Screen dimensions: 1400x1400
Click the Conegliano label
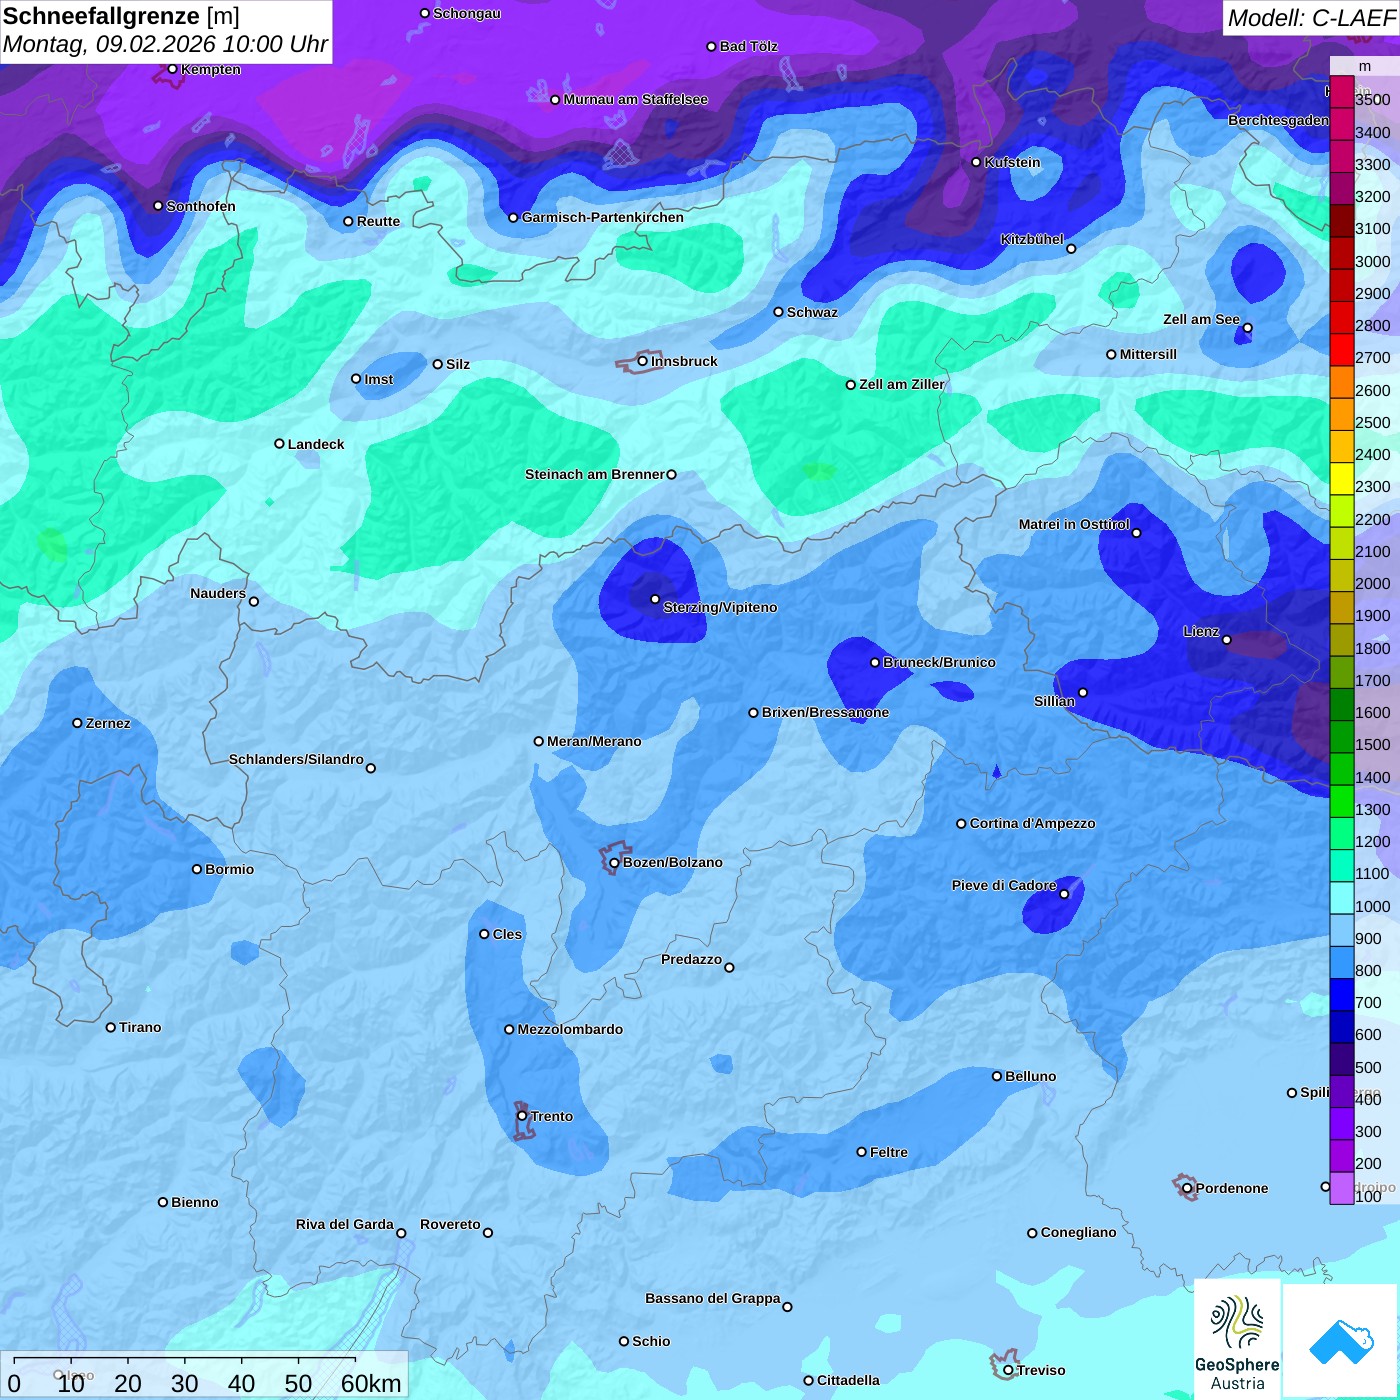coord(1078,1232)
